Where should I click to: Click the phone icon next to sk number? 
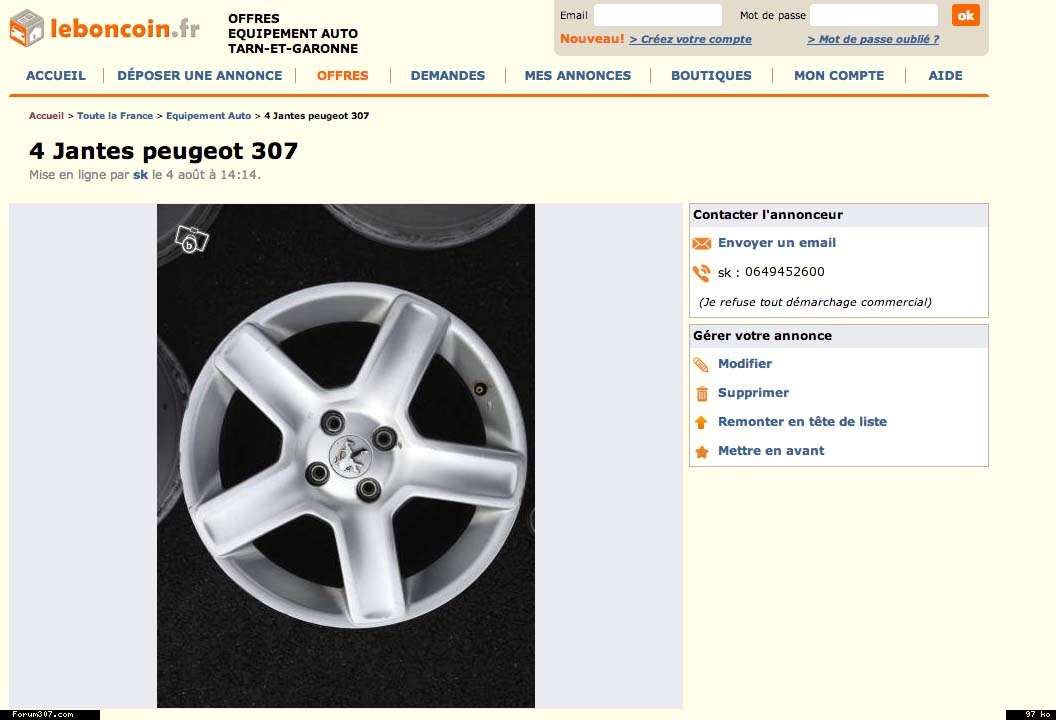coord(701,273)
